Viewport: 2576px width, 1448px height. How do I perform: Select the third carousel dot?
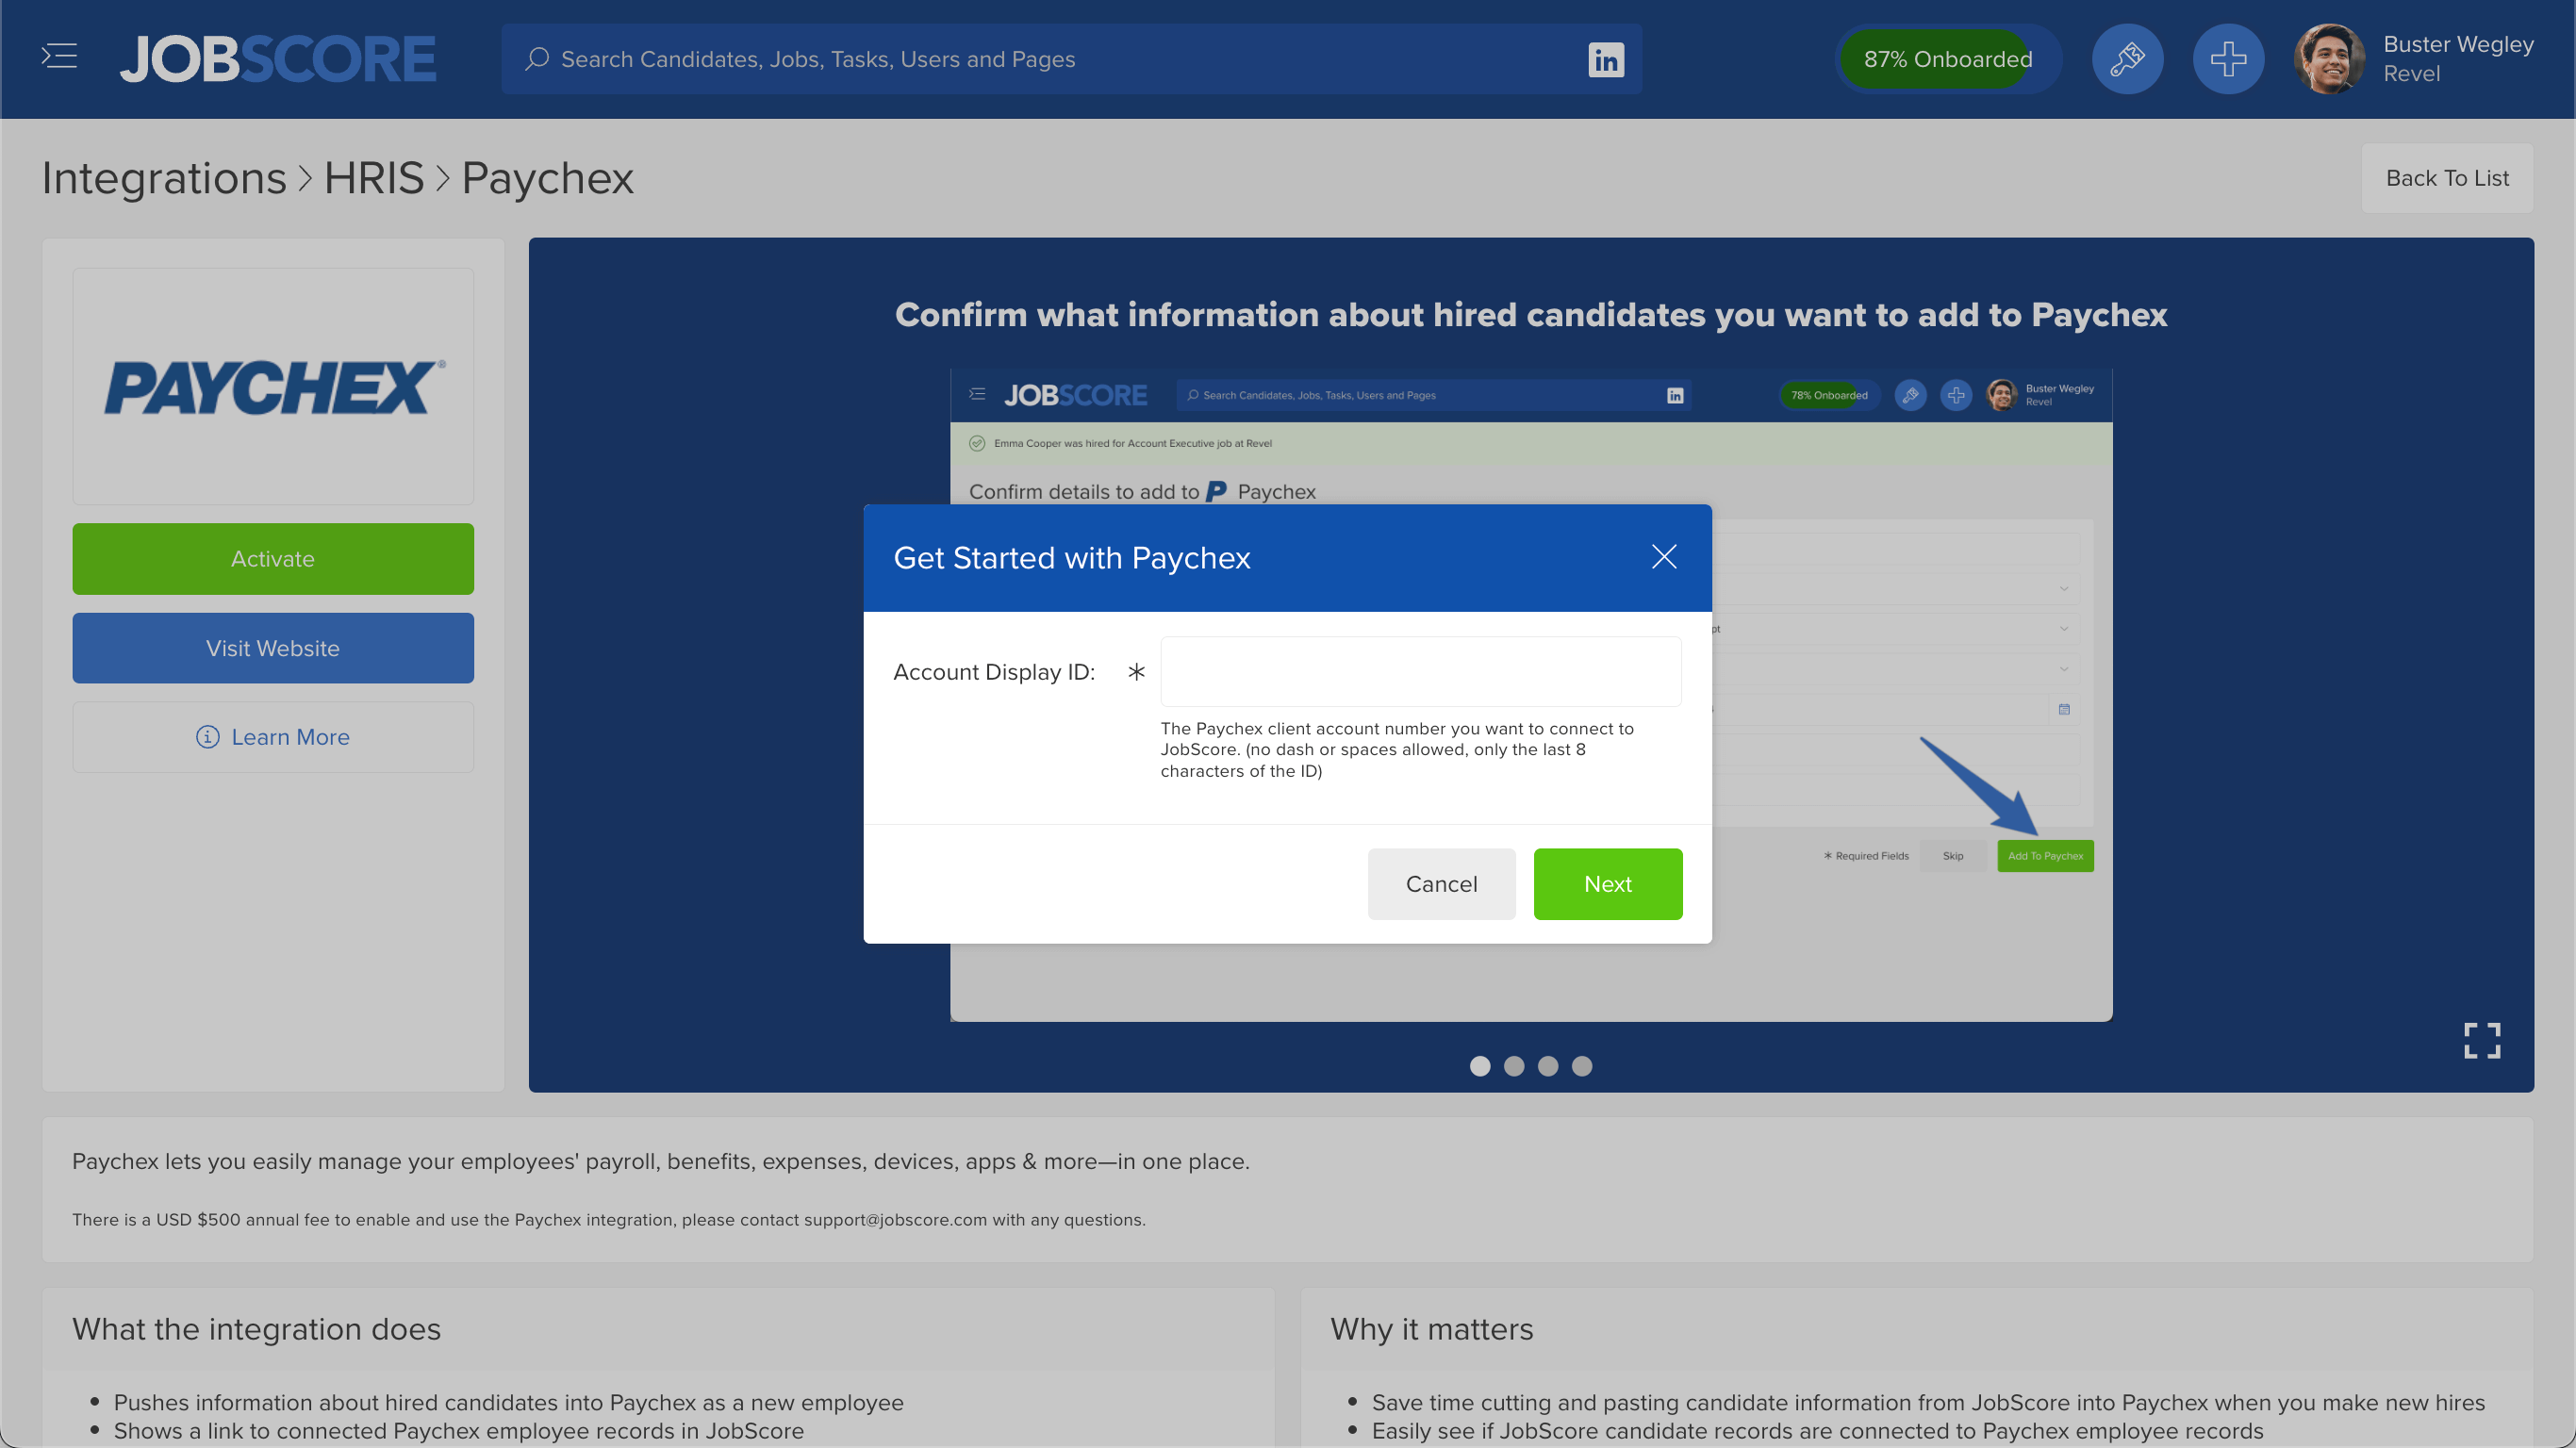pos(1548,1066)
